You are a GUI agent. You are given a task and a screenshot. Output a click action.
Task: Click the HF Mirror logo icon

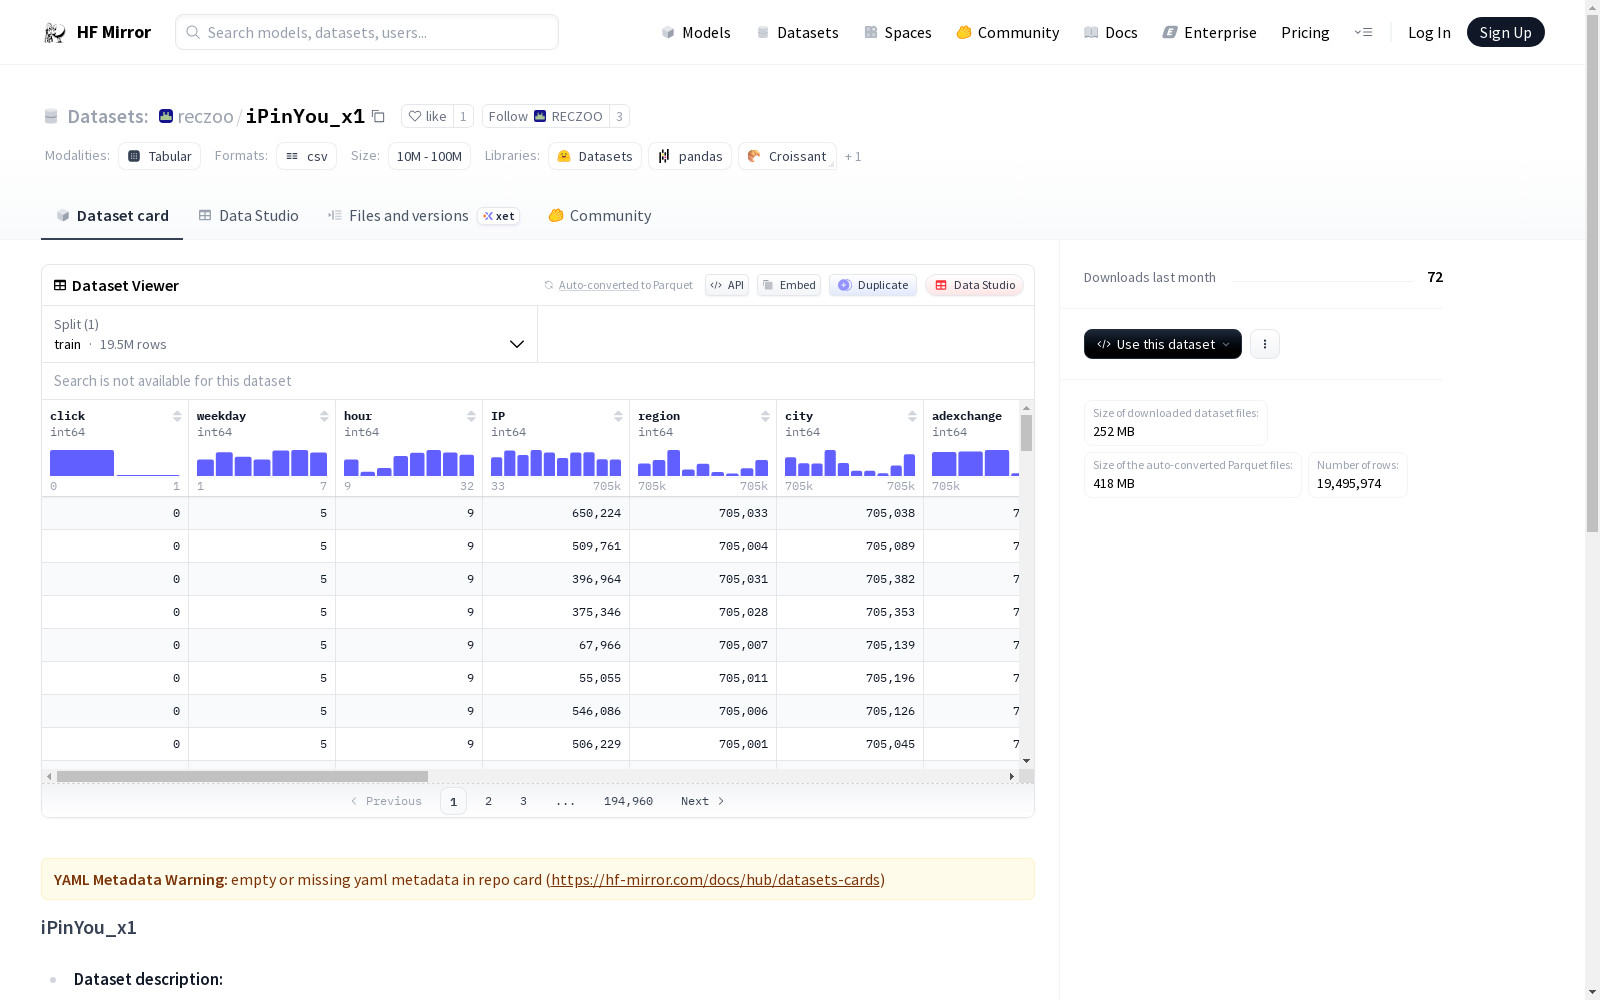(x=55, y=33)
